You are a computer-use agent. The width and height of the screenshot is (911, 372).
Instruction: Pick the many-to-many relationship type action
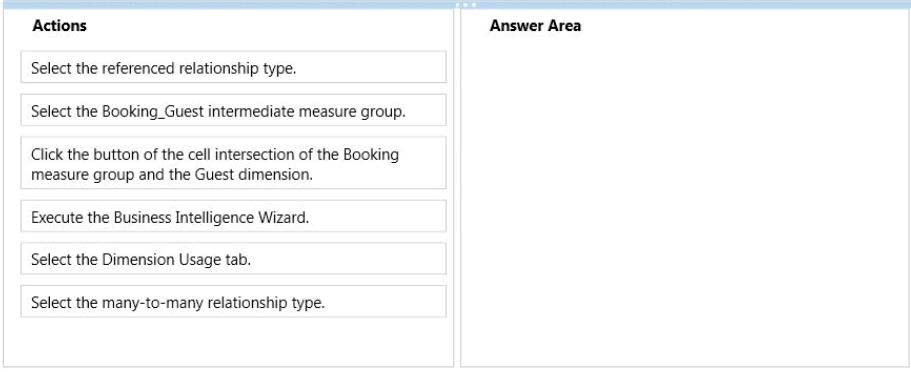coord(233,302)
